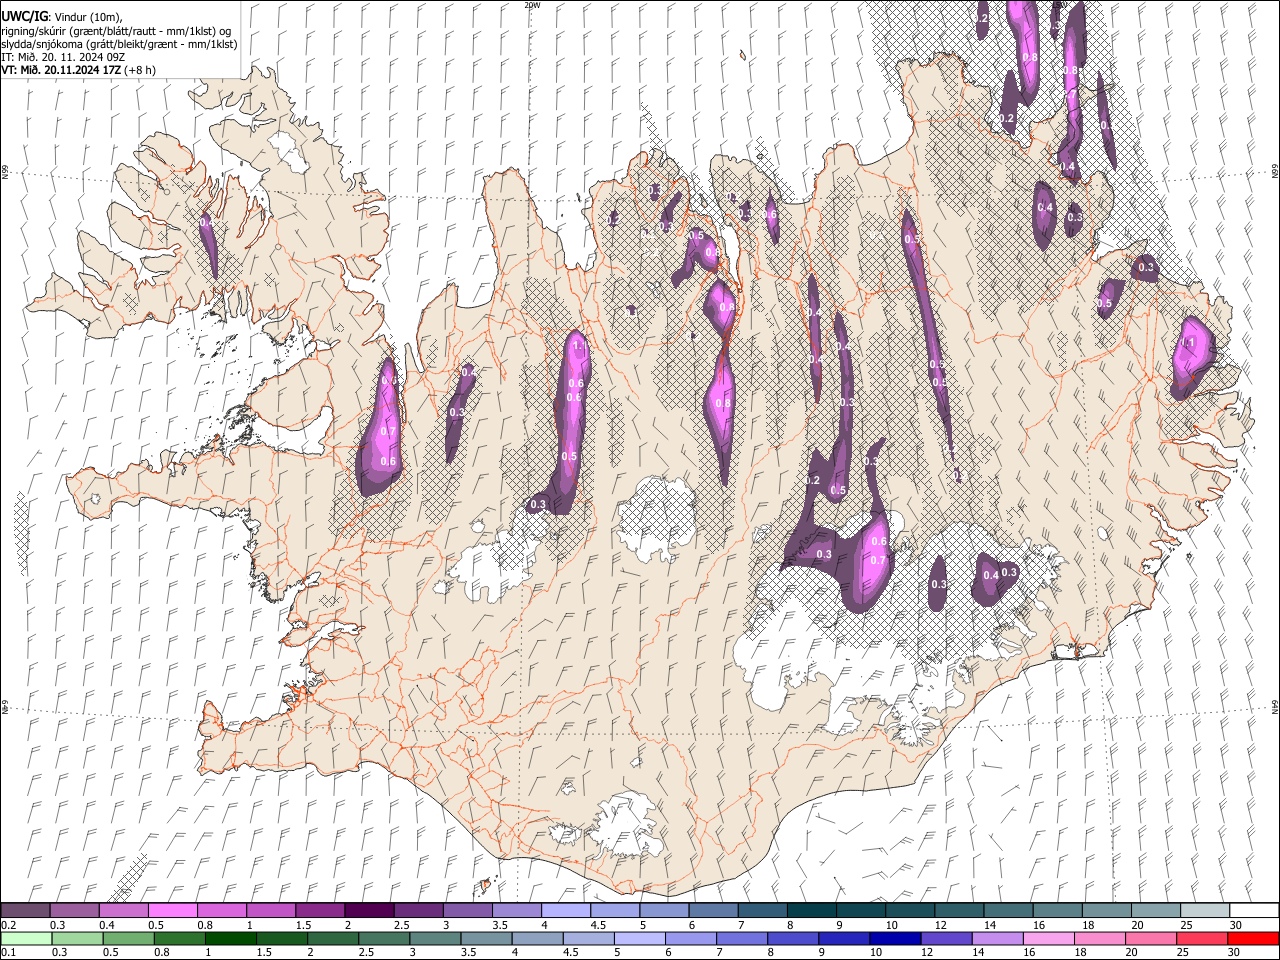
Task: Select the darkest purple swatch labeled 2 in upper legend
Action: click(368, 910)
